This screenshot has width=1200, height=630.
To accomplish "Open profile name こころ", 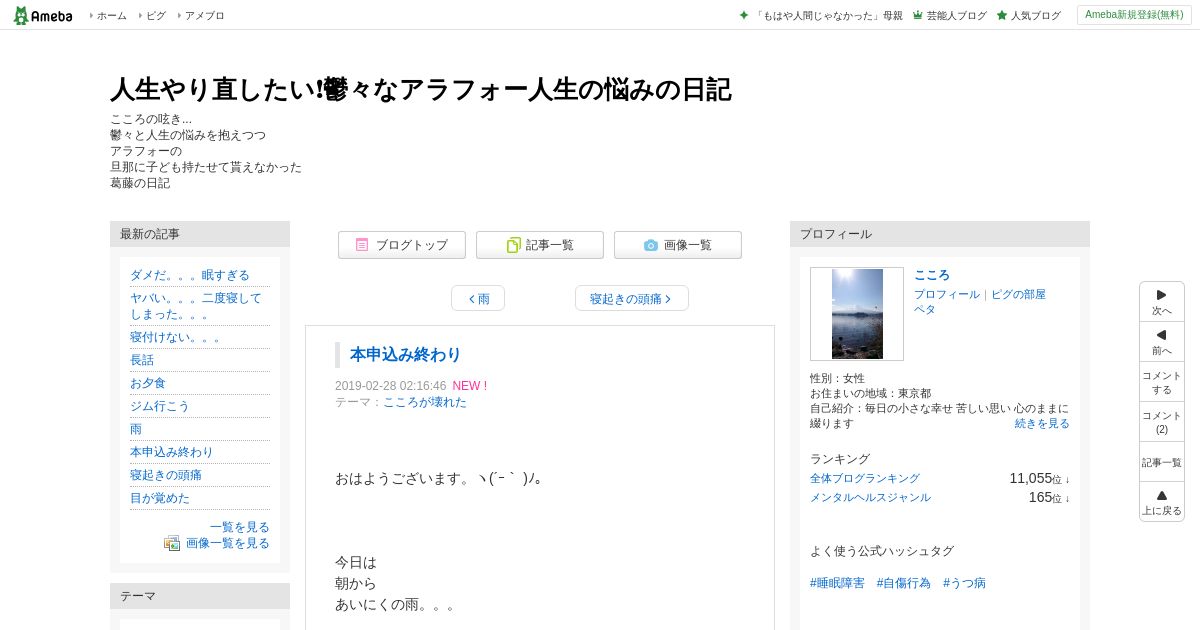I will pos(932,275).
